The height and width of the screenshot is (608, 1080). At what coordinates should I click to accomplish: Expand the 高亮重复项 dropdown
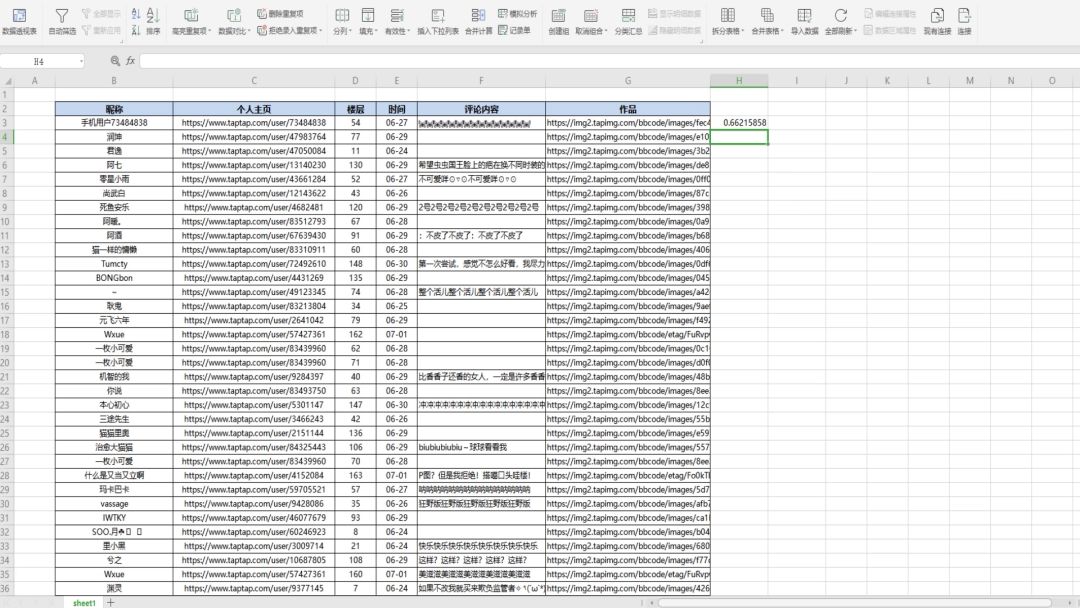208,31
